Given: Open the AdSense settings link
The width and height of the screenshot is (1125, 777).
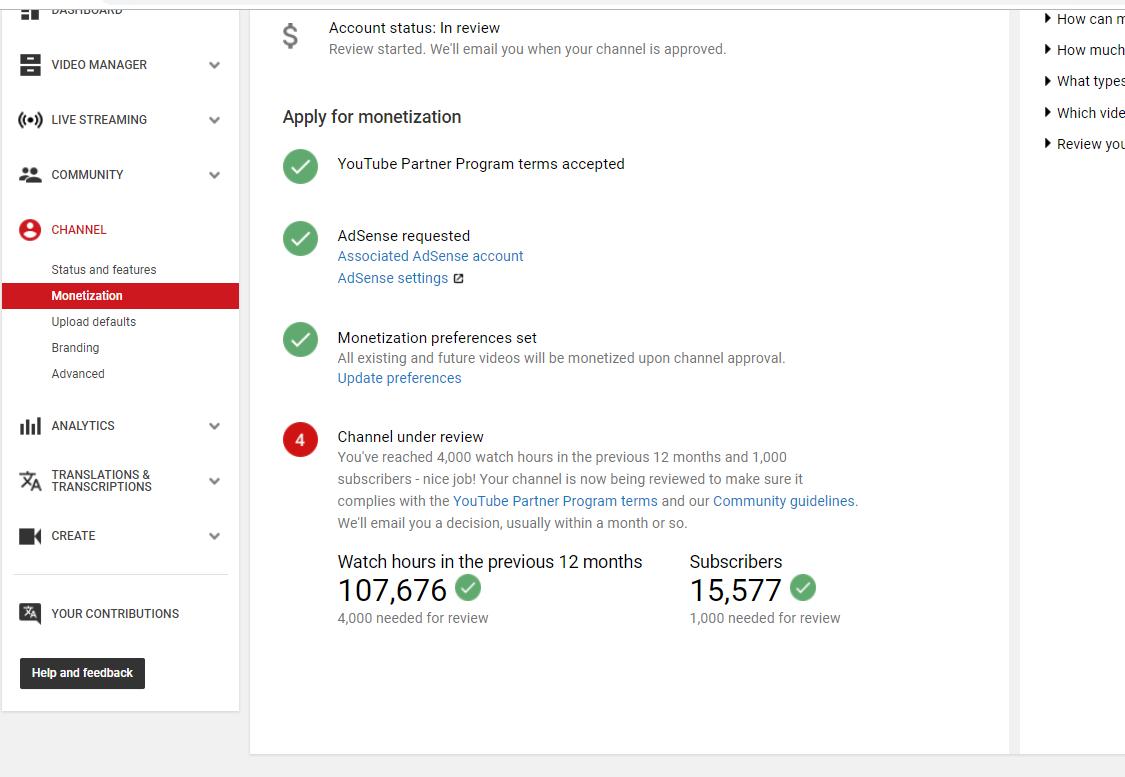Looking at the screenshot, I should pyautogui.click(x=392, y=278).
